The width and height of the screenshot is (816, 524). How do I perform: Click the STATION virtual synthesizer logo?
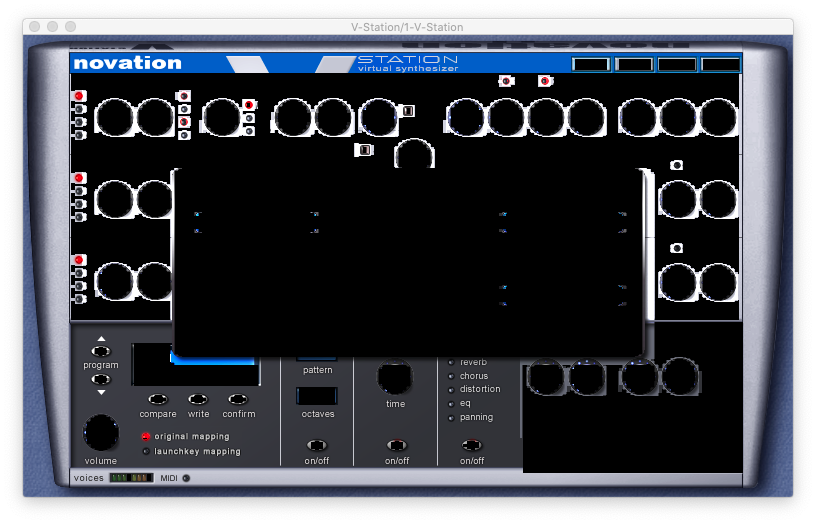coord(408,63)
